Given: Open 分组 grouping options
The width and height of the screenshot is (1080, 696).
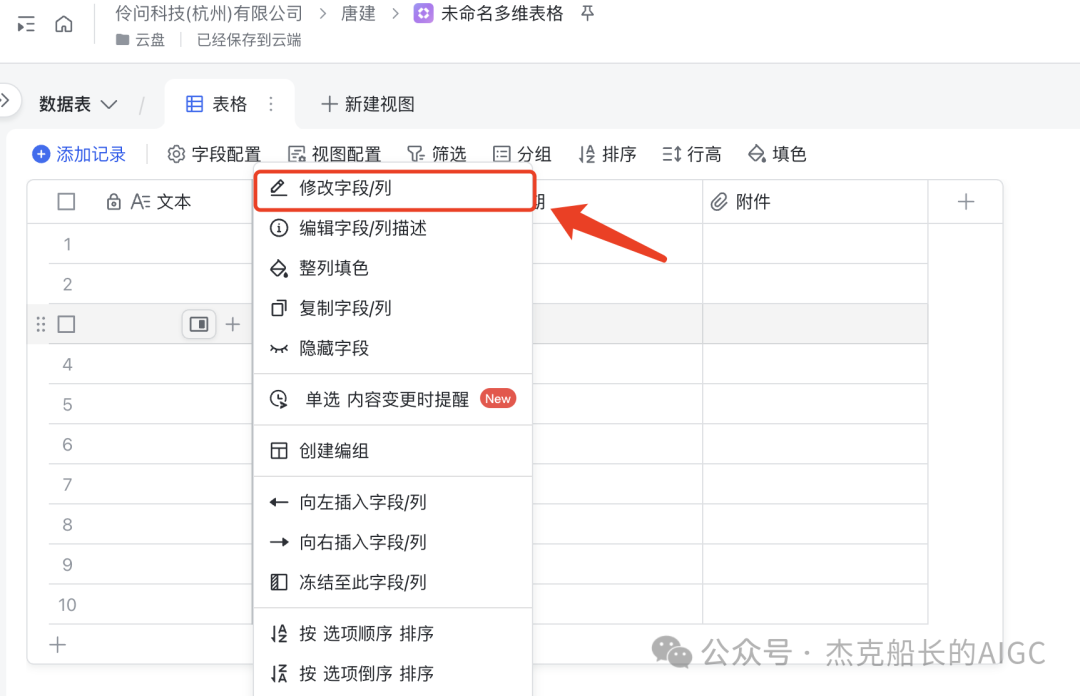Looking at the screenshot, I should click(522, 154).
